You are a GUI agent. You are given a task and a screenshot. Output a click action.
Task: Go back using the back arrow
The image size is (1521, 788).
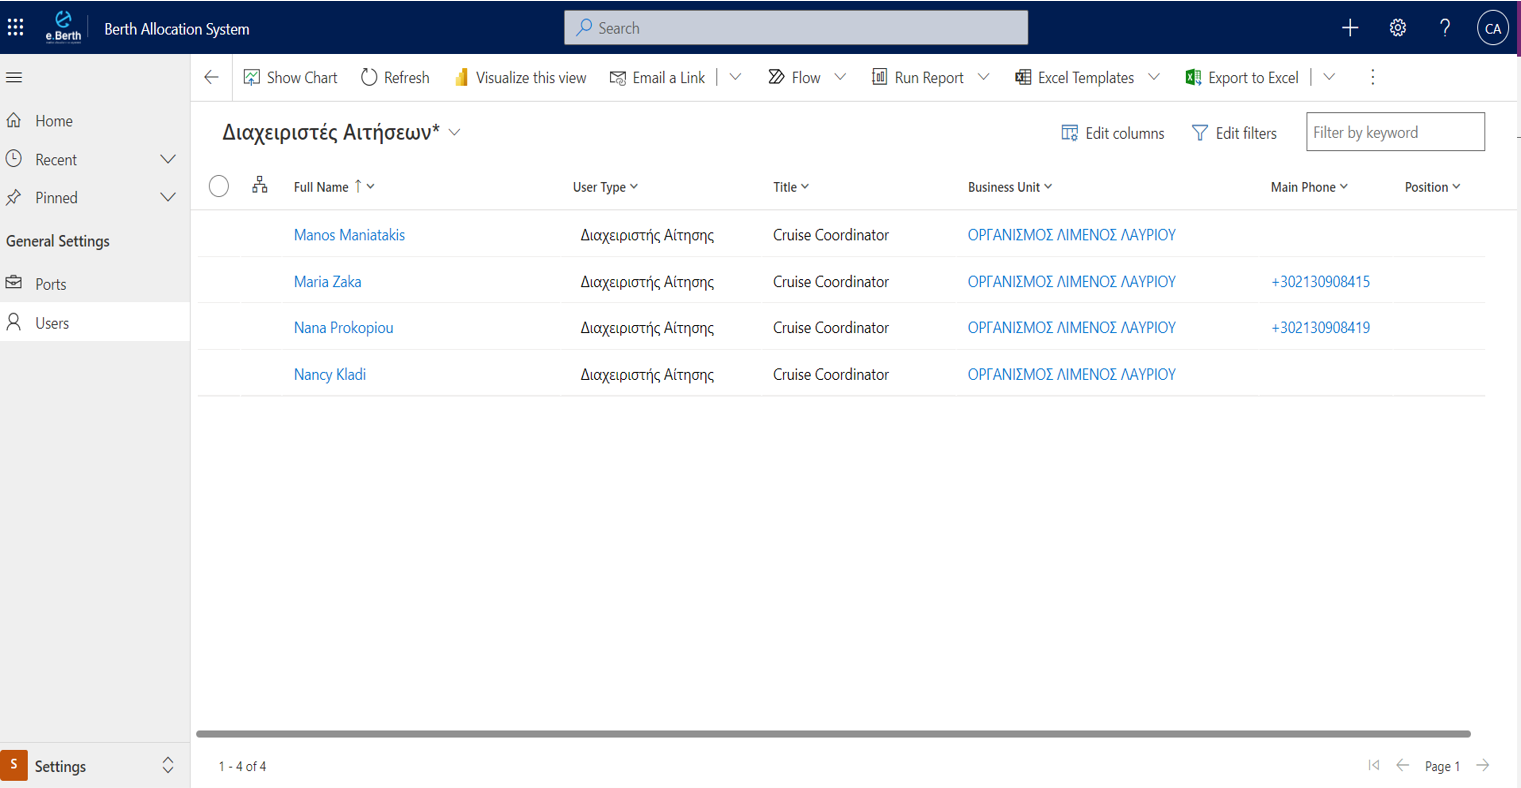211,77
